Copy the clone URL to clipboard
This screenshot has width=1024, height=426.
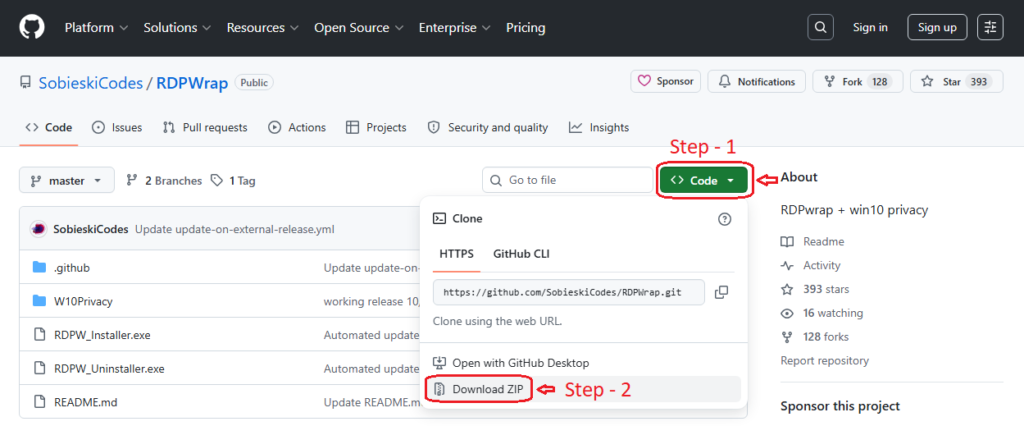pos(721,292)
